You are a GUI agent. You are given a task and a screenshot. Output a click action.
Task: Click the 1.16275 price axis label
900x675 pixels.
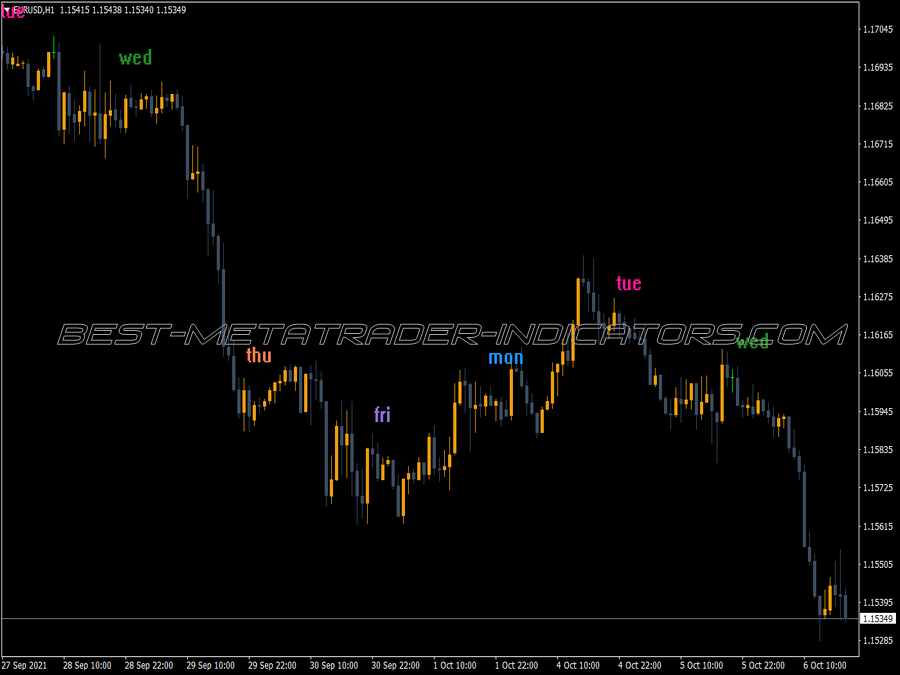[x=878, y=297]
